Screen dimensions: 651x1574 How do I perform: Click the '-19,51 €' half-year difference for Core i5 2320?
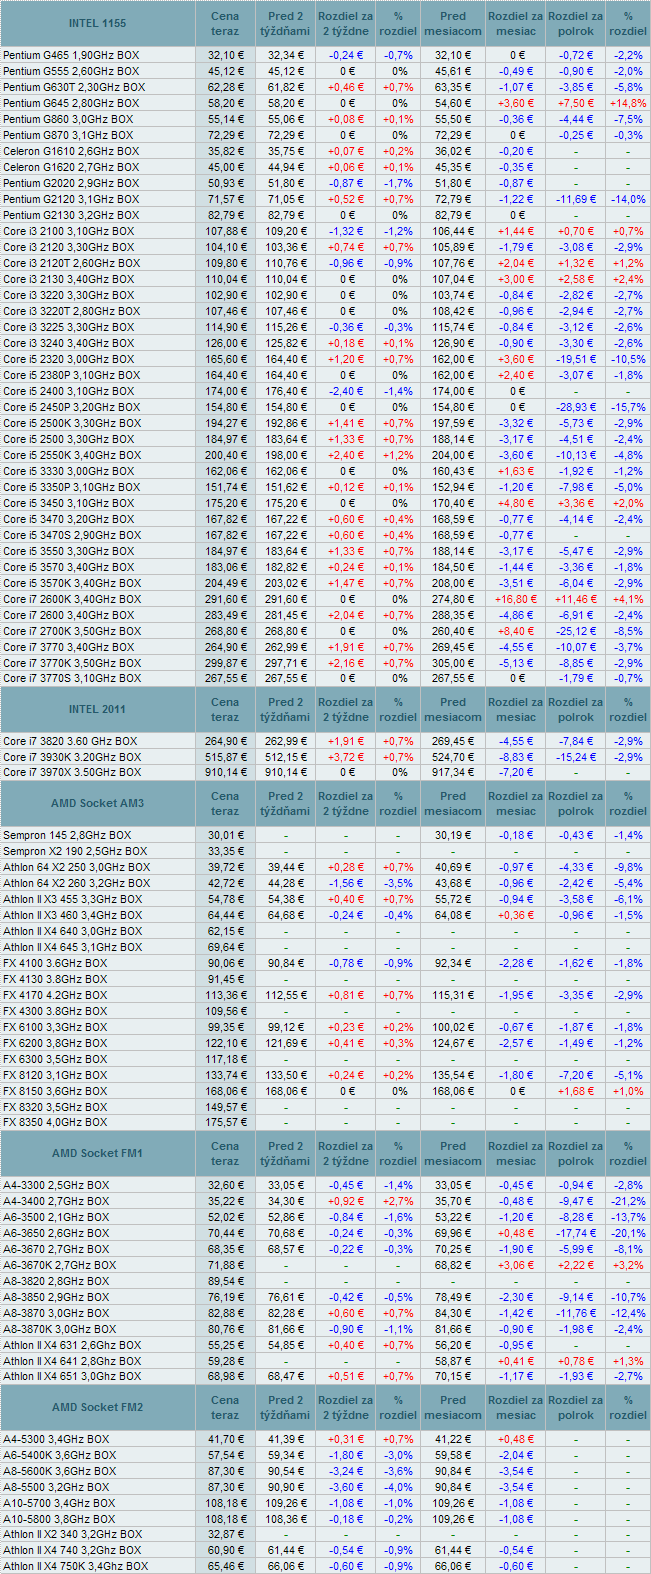pos(576,359)
